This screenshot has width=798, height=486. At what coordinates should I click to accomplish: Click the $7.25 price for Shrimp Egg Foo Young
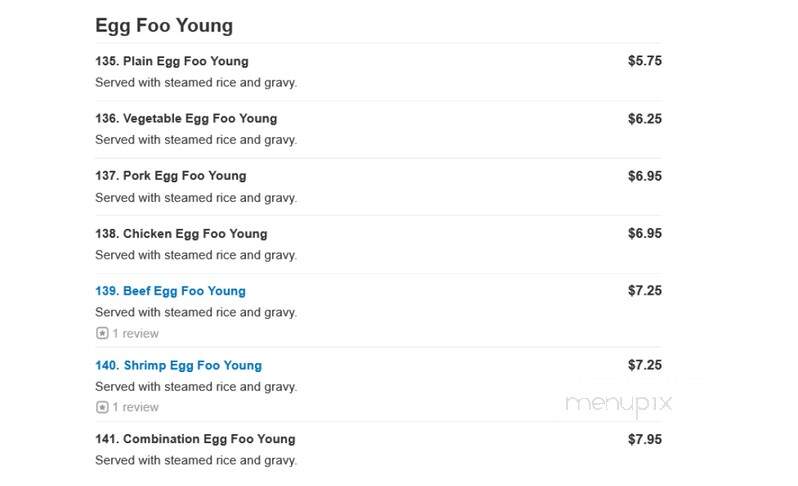coord(645,365)
